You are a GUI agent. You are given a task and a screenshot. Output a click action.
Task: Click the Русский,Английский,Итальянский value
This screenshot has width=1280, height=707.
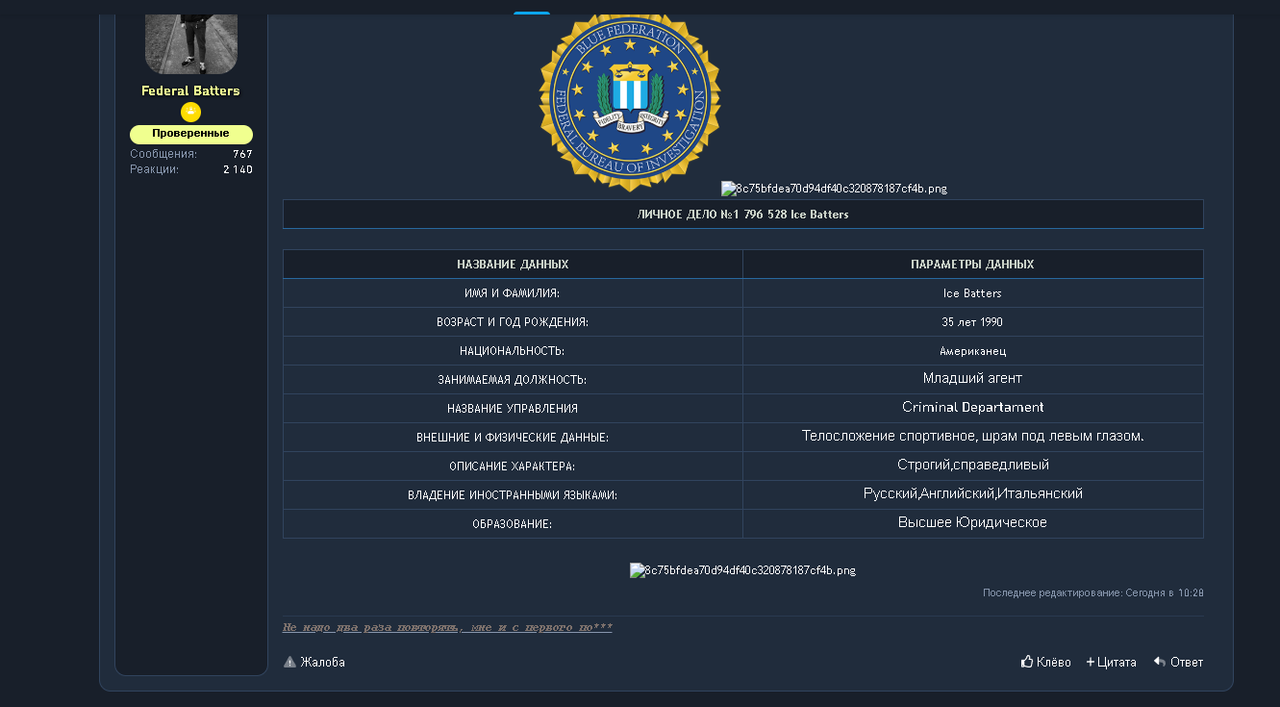973,494
